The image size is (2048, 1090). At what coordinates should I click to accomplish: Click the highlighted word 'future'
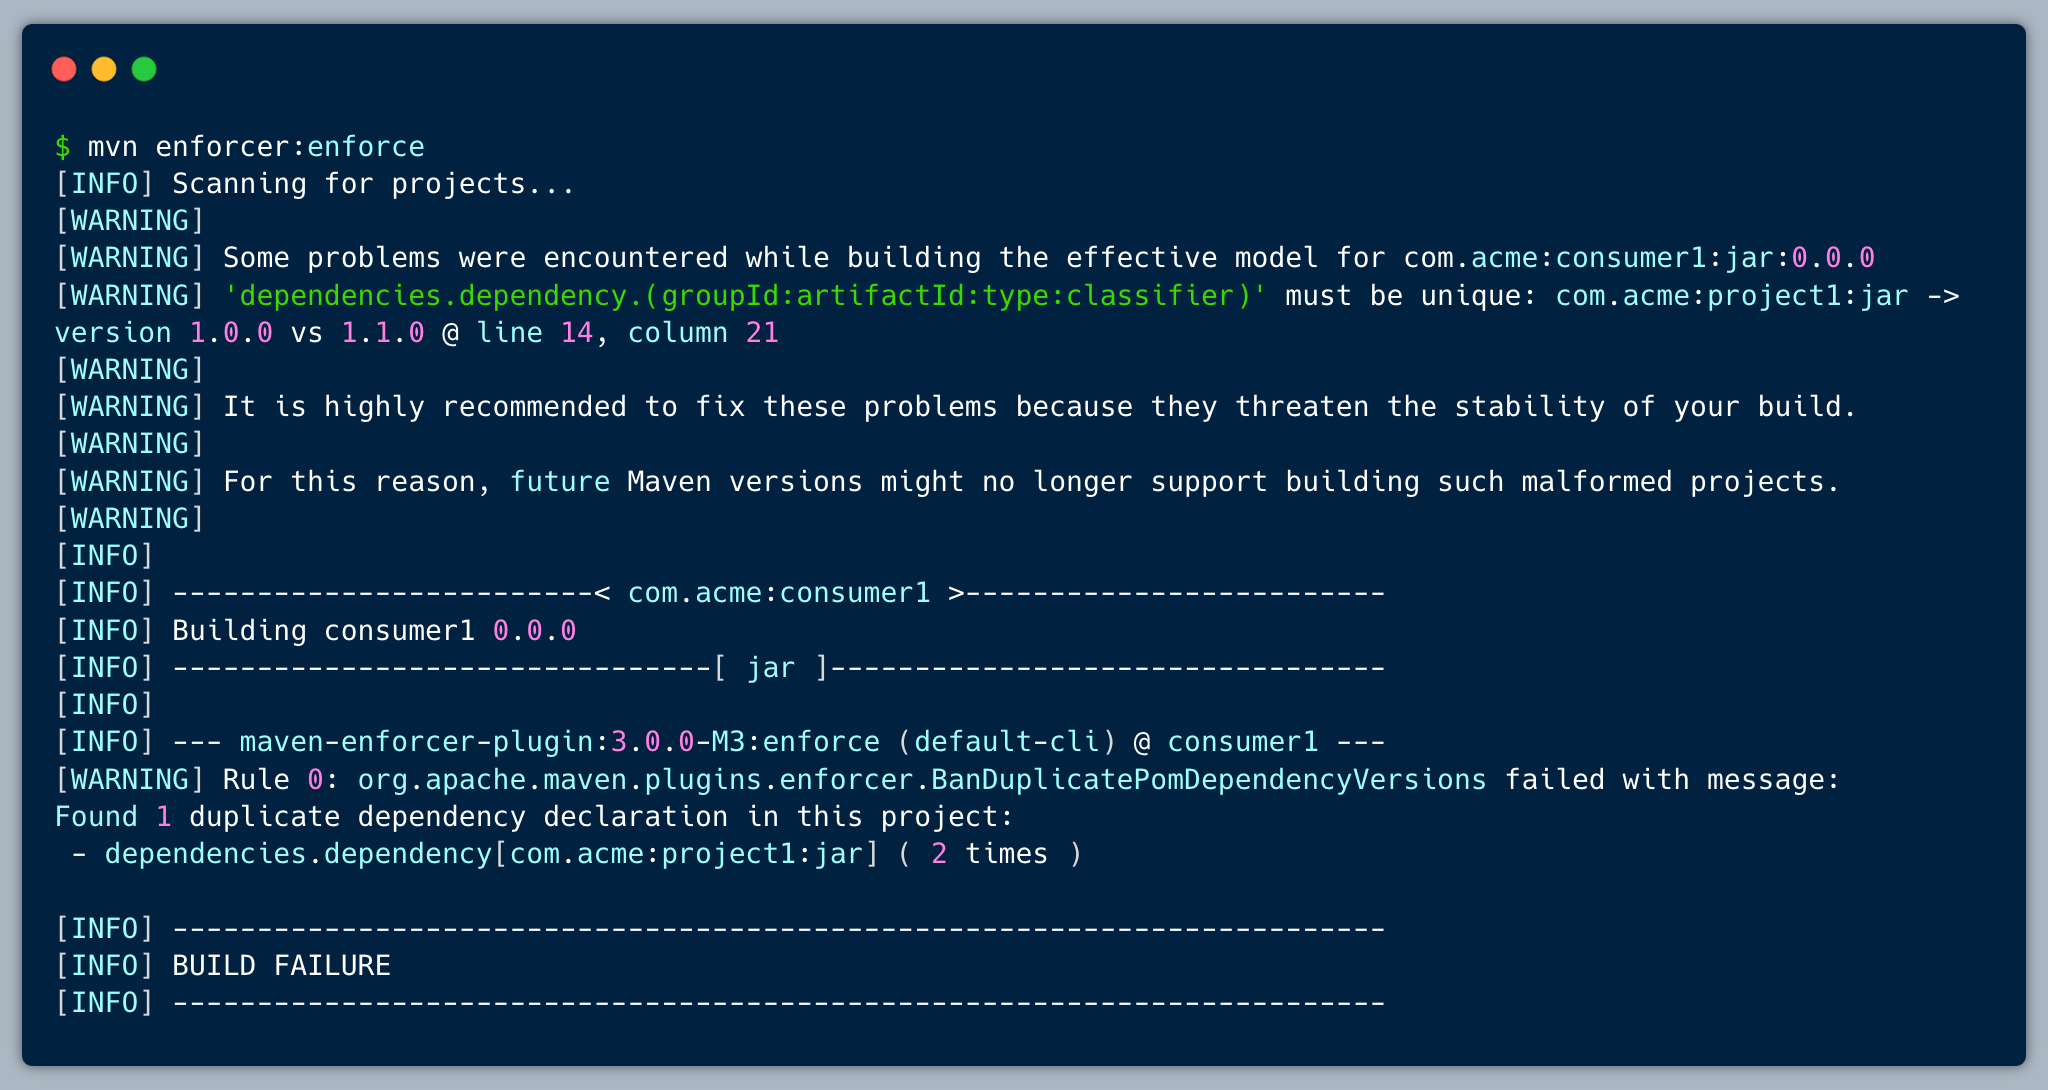tap(560, 482)
